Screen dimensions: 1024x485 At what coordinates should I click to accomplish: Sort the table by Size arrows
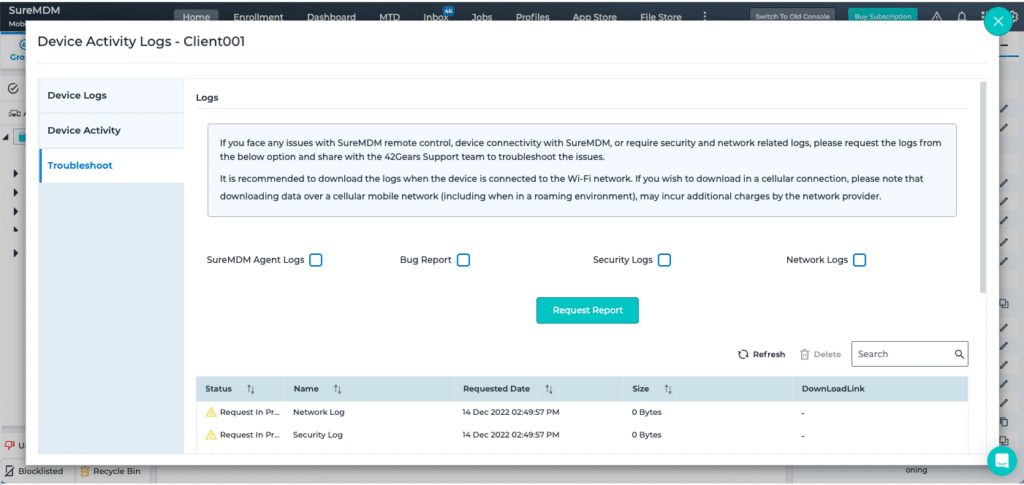pos(668,389)
